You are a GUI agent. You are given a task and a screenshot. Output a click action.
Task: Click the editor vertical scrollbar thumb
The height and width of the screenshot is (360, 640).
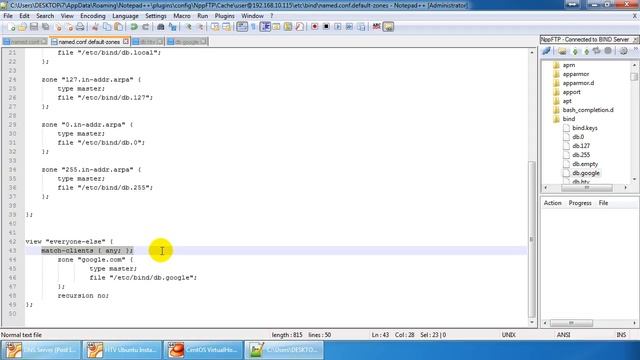tap(531, 239)
